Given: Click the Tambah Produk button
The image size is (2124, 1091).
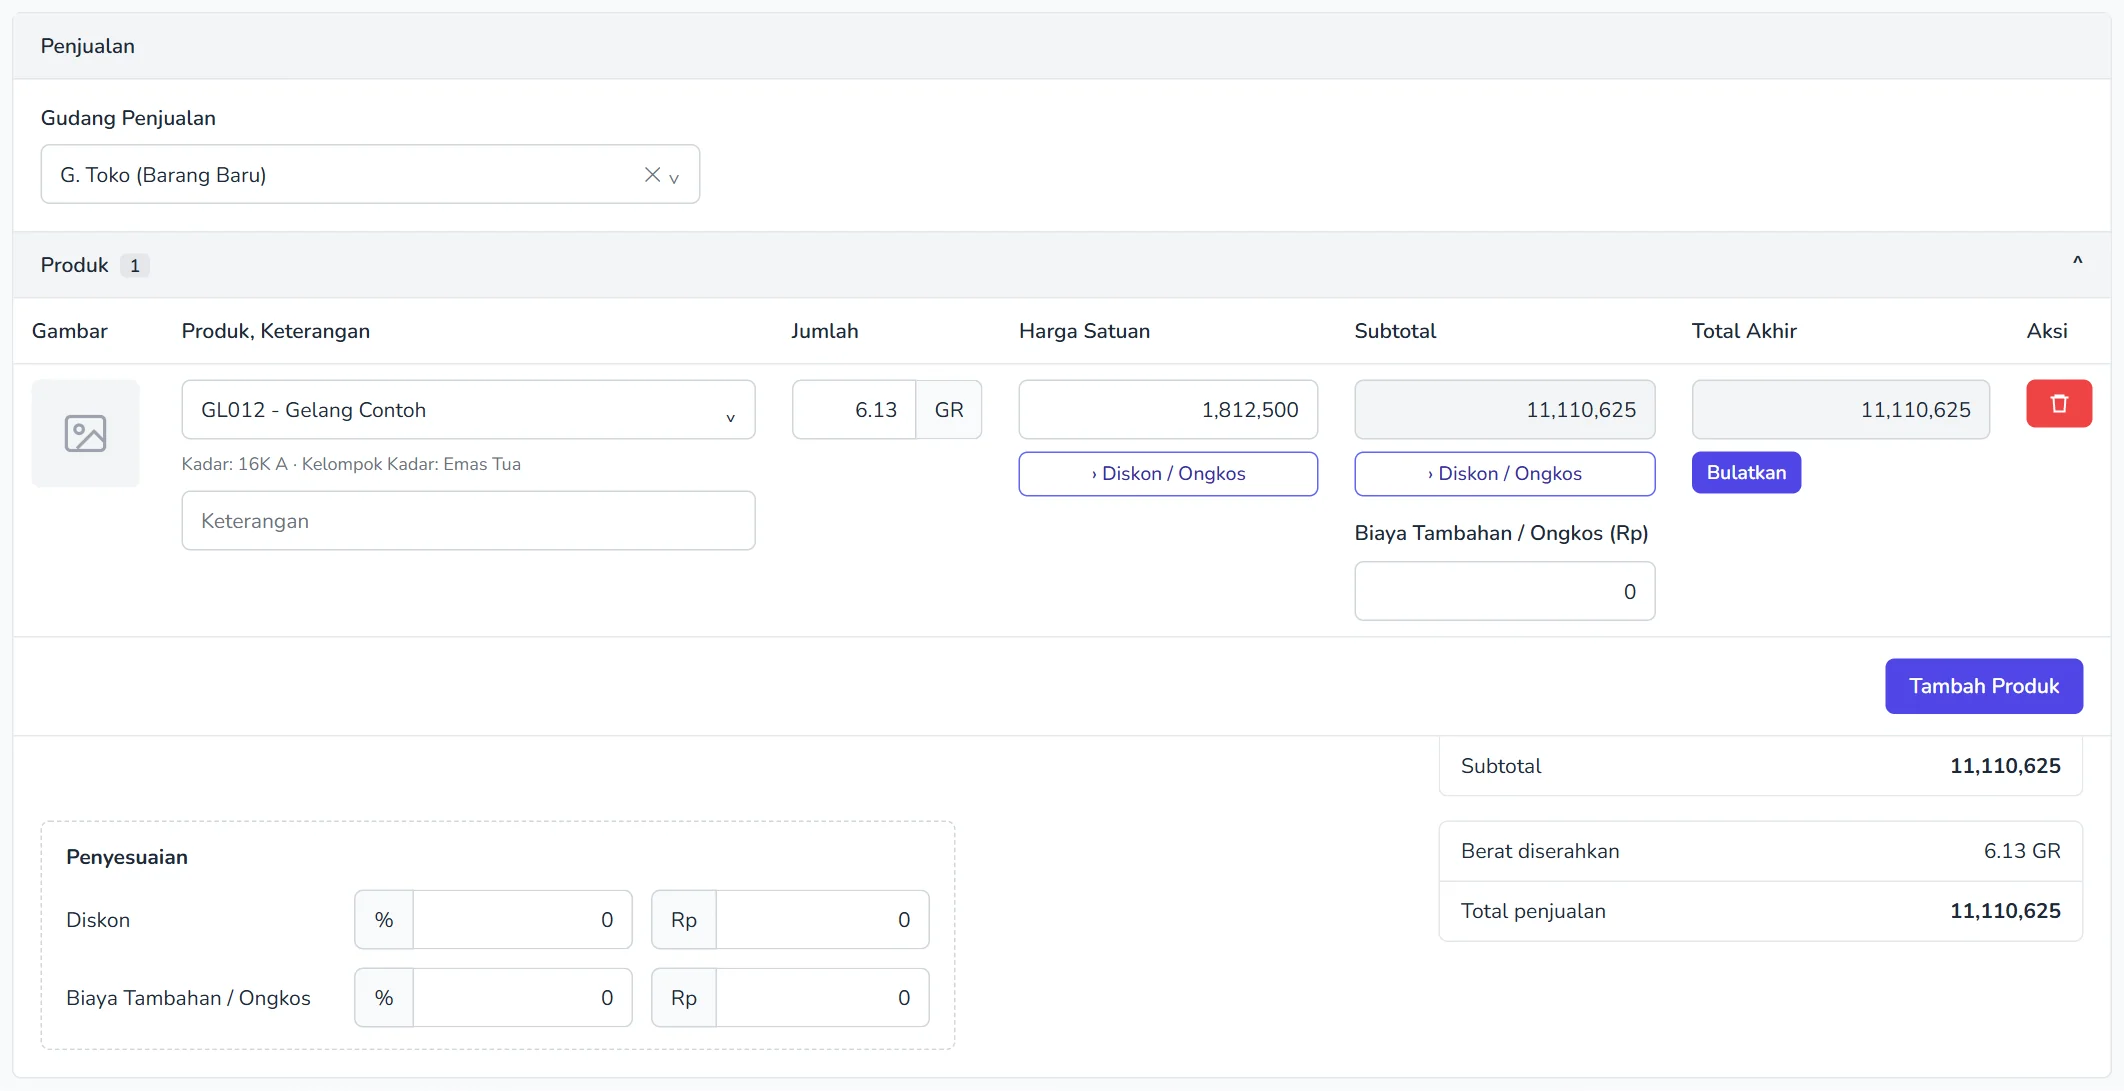Looking at the screenshot, I should 1984,686.
